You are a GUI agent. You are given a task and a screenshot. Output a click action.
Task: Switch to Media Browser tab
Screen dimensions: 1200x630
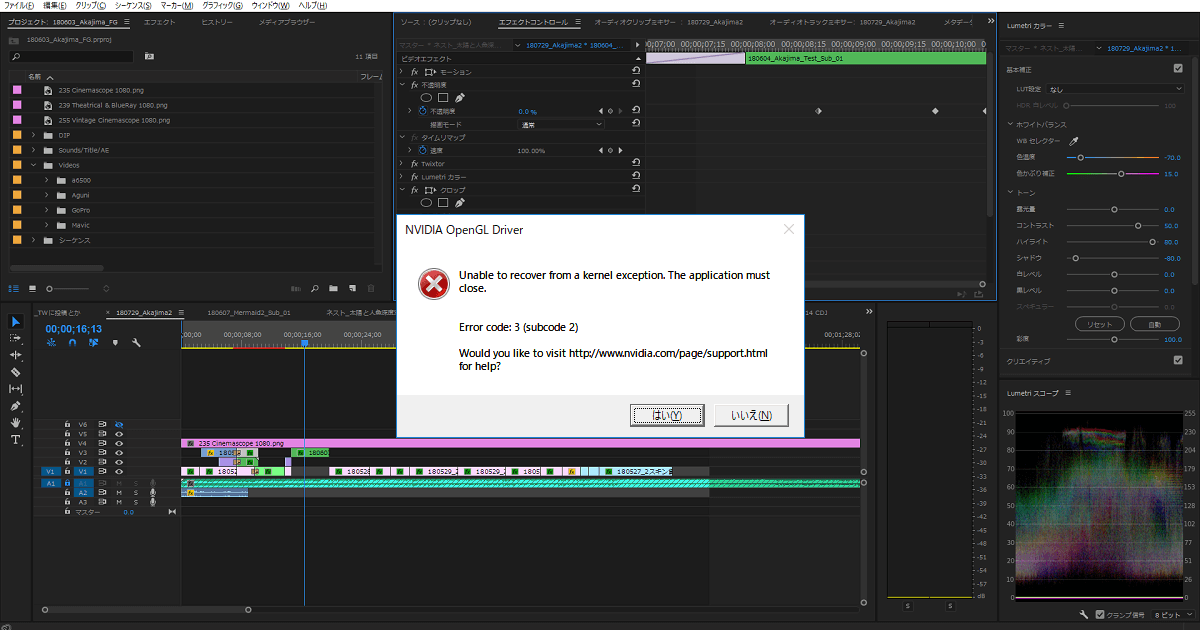point(287,21)
